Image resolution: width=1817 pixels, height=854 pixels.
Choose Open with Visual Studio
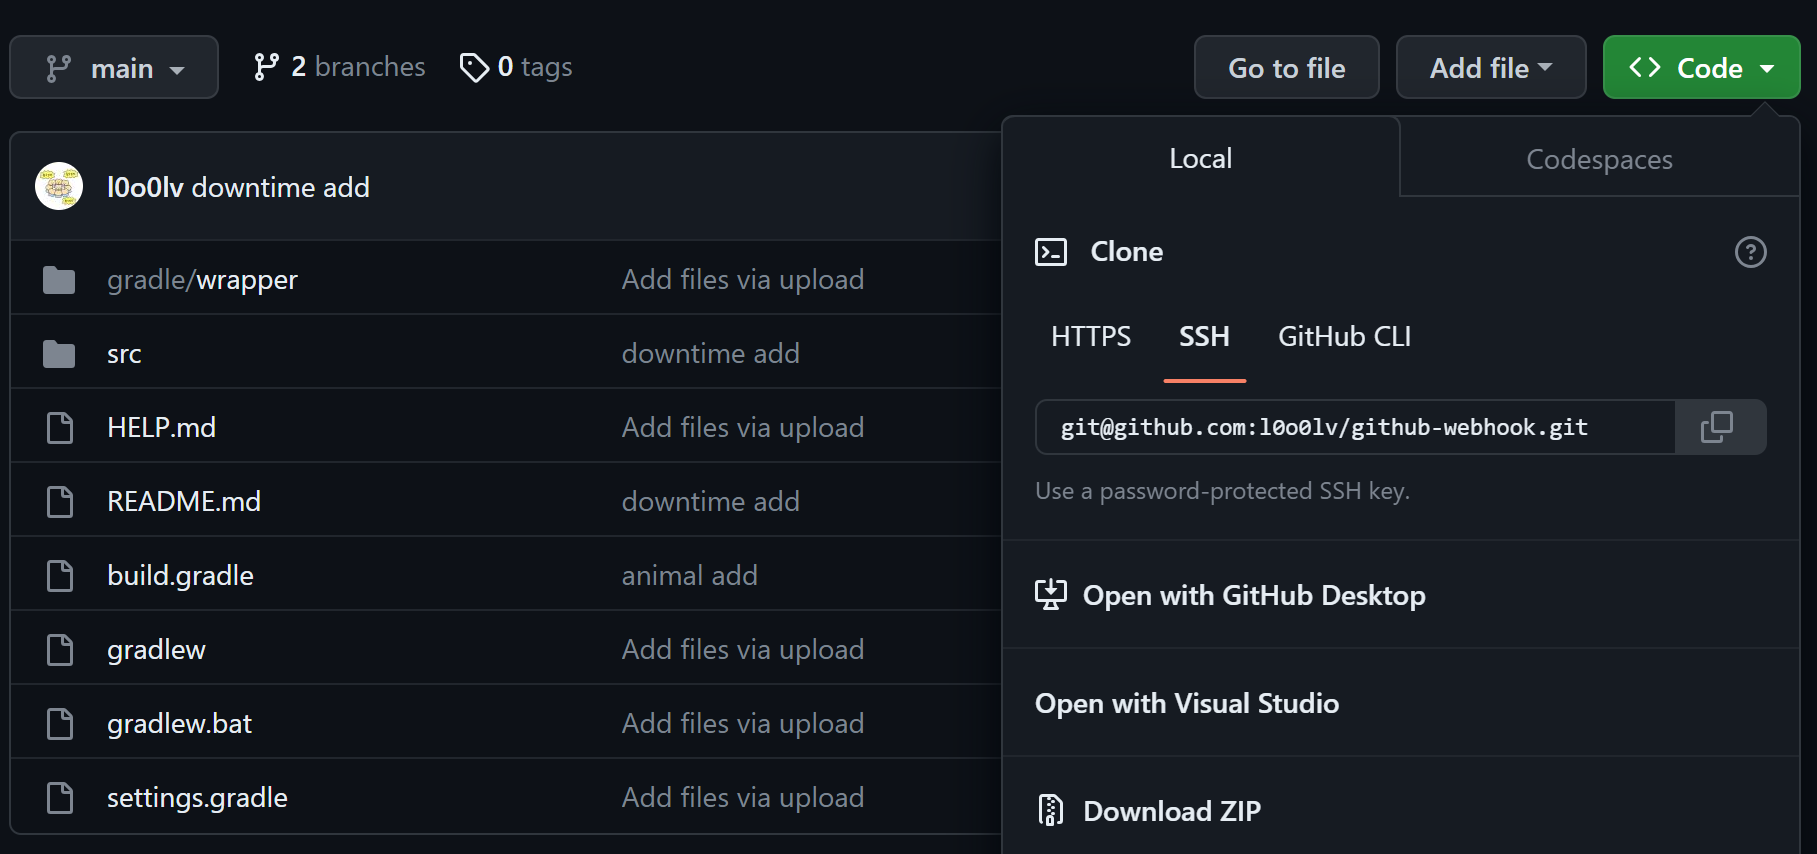point(1400,703)
